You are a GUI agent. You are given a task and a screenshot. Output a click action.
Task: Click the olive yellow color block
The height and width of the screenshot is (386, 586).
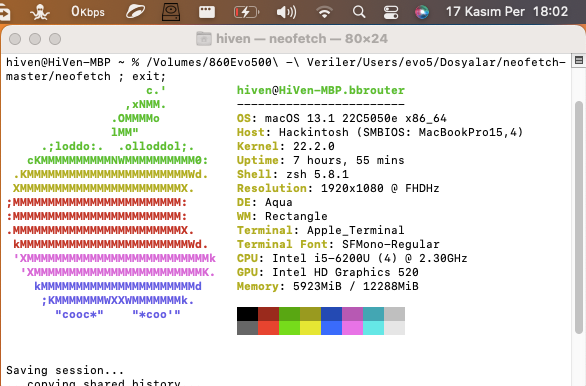pyautogui.click(x=310, y=314)
